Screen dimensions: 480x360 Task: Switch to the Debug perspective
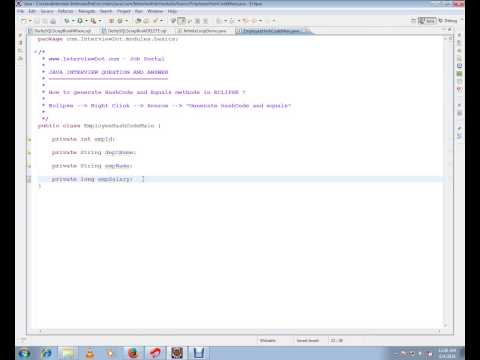point(448,21)
